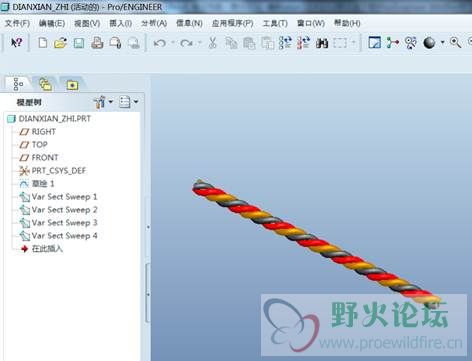Viewport: 472px width, 361px height.
Task: Switch to the favorites folder tab
Action: 72,85
